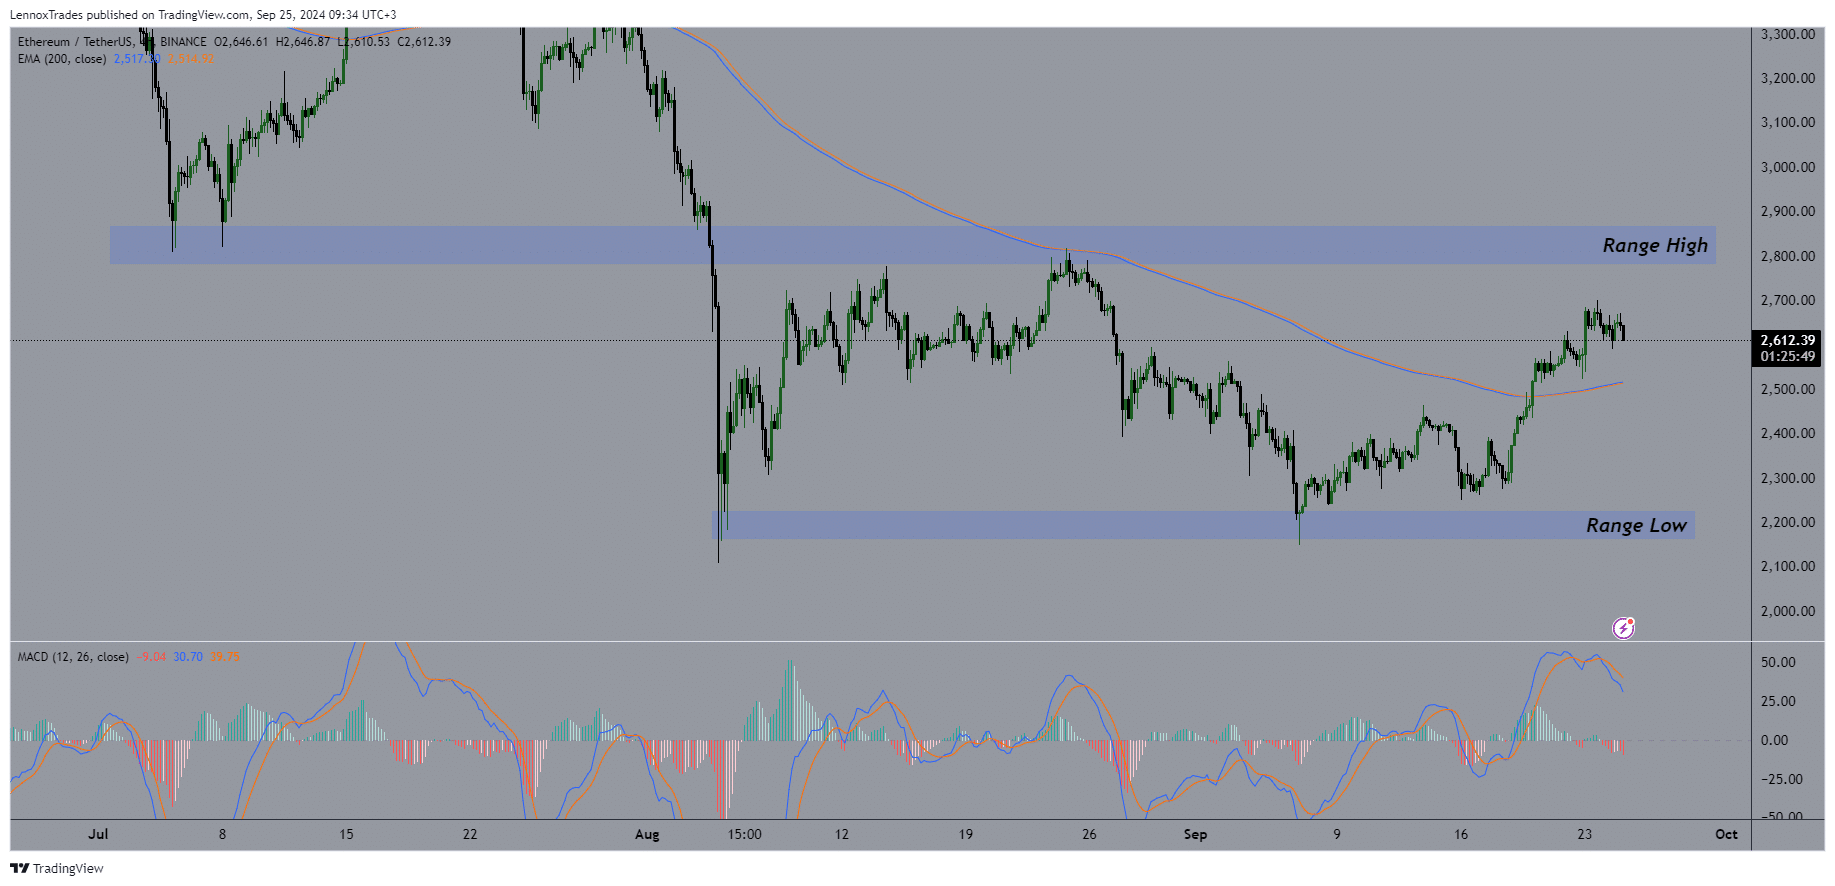Image resolution: width=1835 pixels, height=886 pixels.
Task: Click the 2,700.00 price axis label
Action: tap(1787, 300)
